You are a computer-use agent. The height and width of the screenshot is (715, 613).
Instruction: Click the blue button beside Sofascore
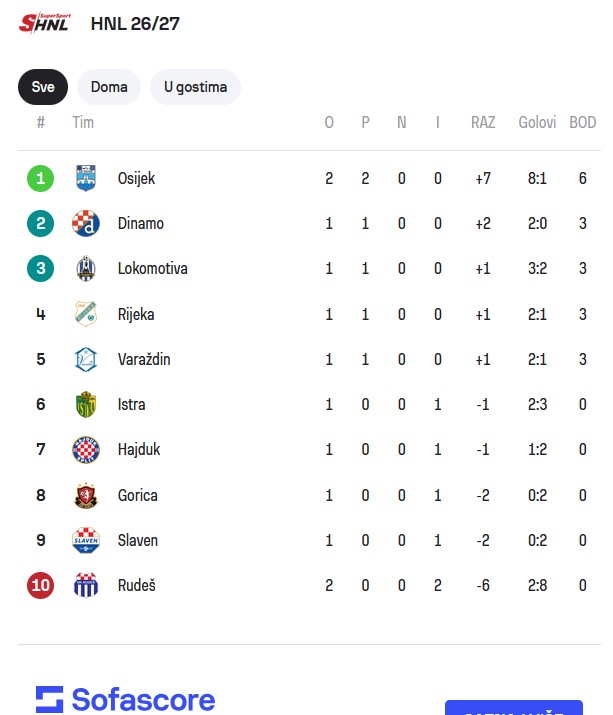click(514, 707)
